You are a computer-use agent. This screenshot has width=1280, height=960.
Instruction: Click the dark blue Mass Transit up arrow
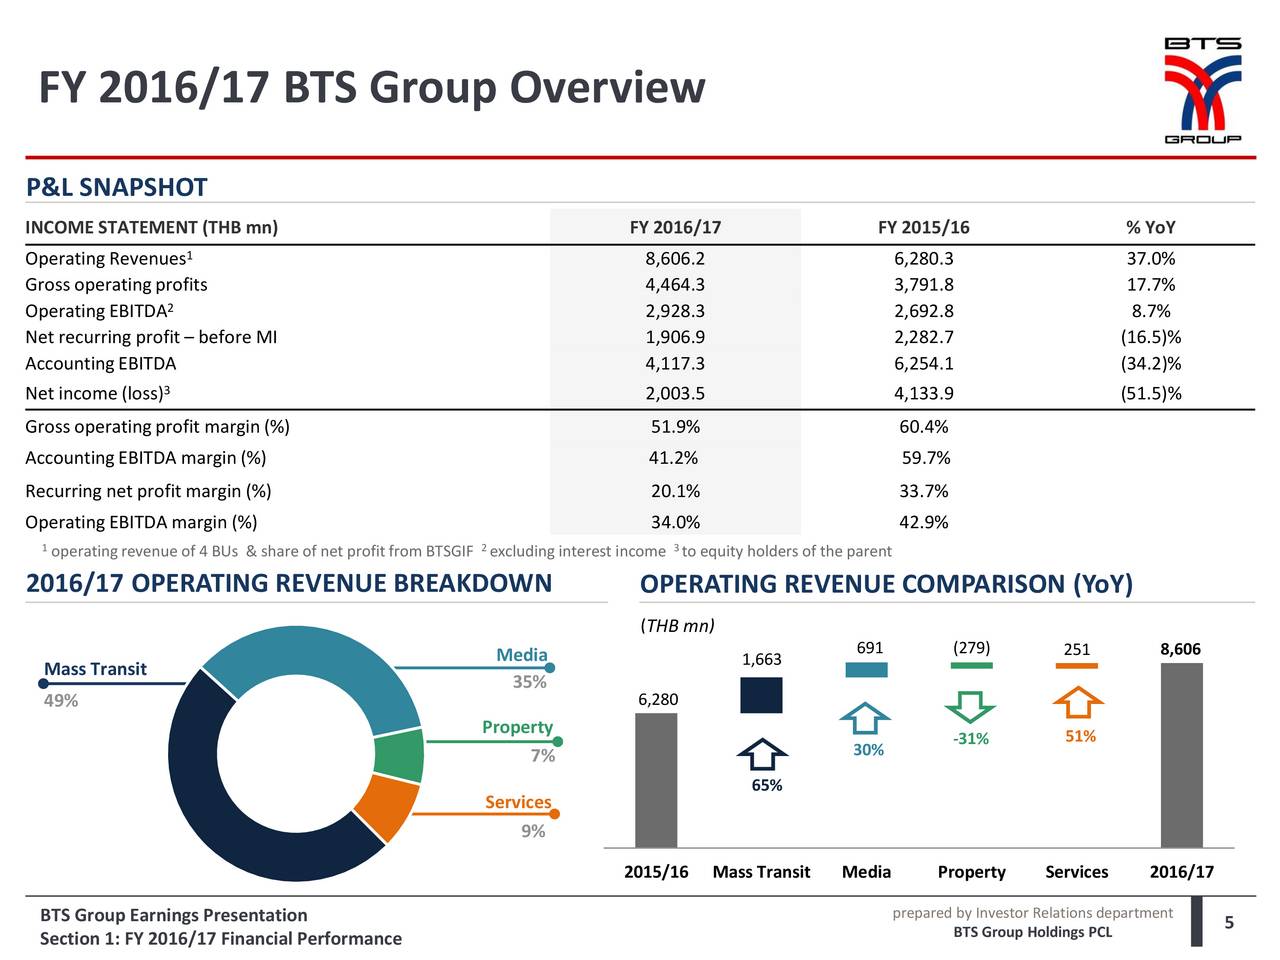763,756
